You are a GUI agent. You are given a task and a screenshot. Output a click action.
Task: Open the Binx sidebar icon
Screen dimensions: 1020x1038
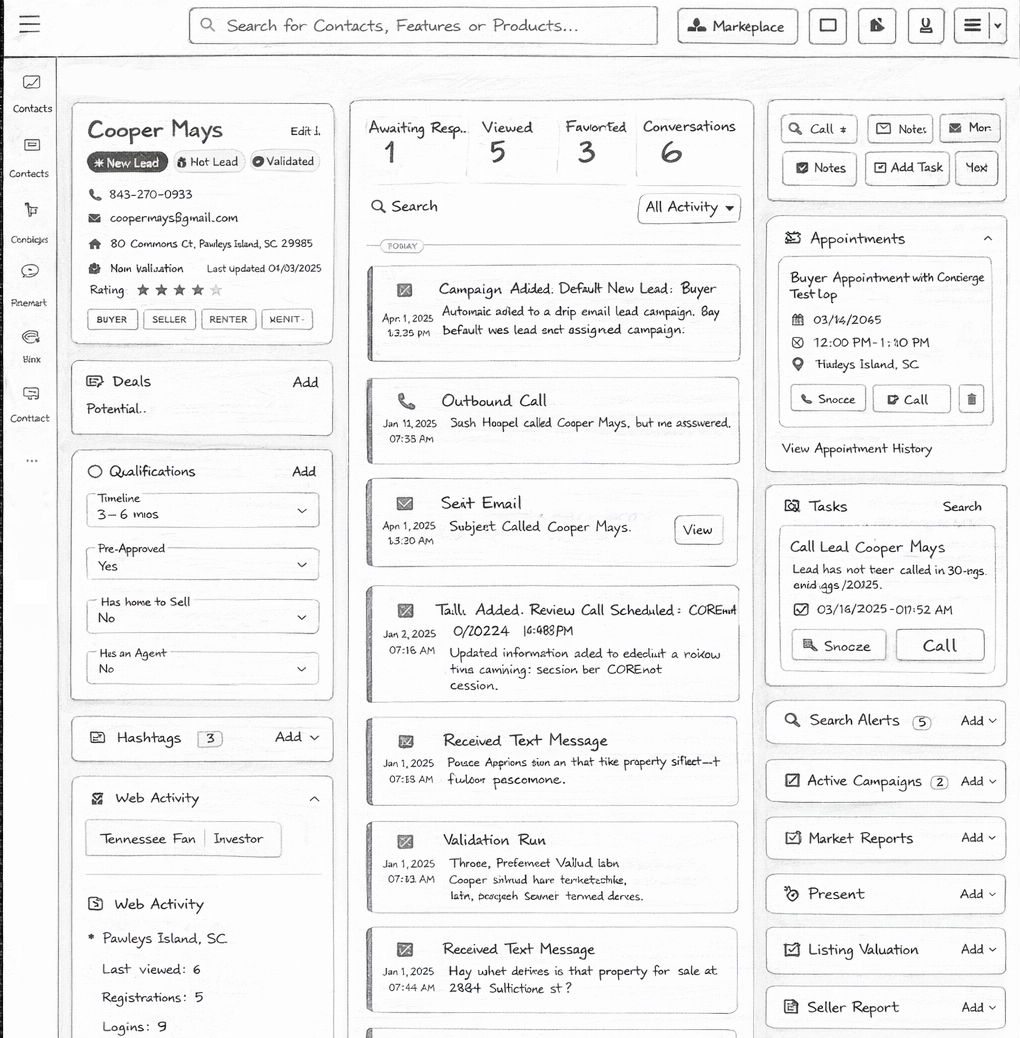coord(30,337)
